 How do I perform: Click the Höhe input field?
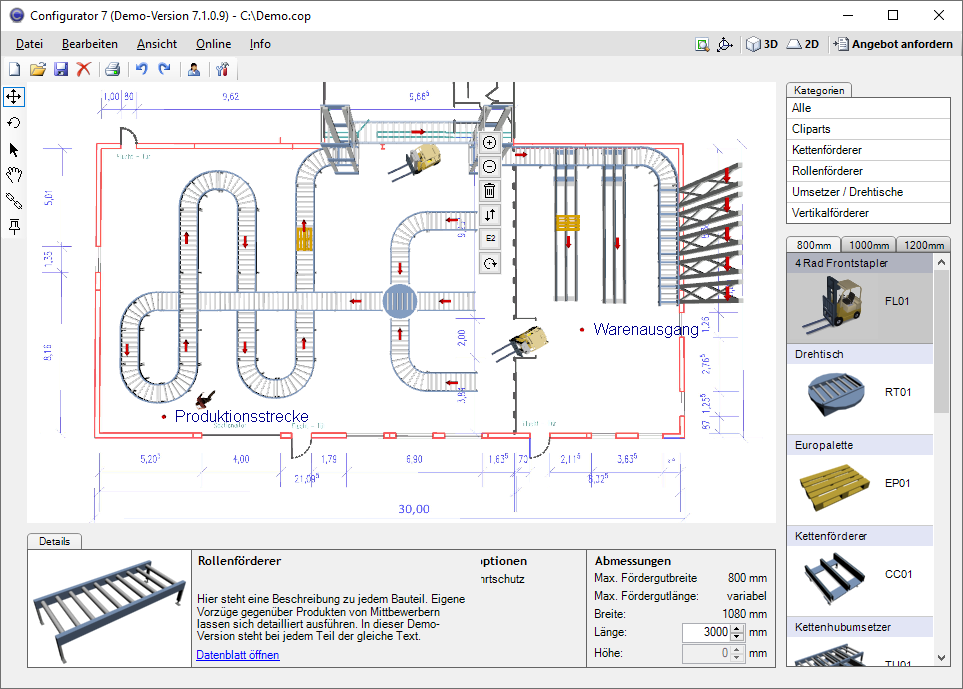[x=706, y=653]
